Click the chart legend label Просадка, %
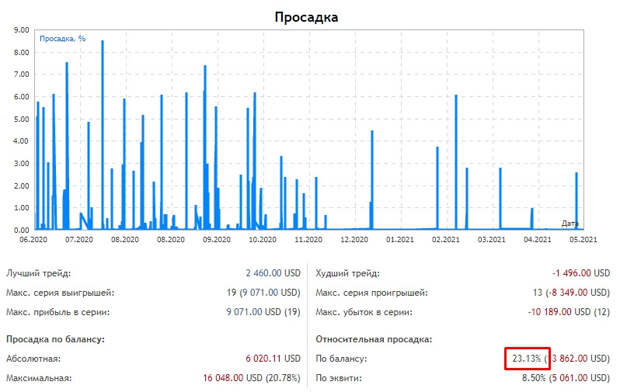 pyautogui.click(x=62, y=39)
